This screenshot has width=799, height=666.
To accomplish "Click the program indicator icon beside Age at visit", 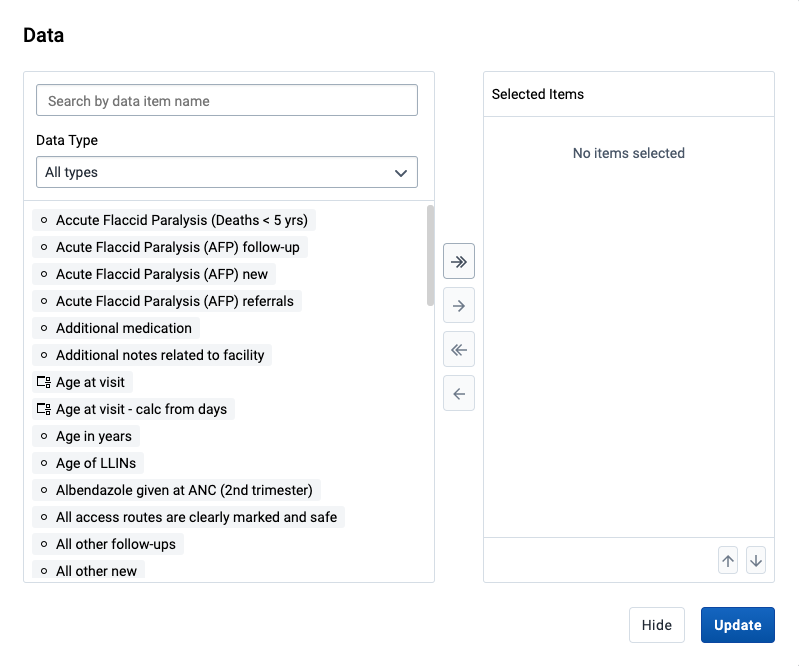I will [44, 382].
